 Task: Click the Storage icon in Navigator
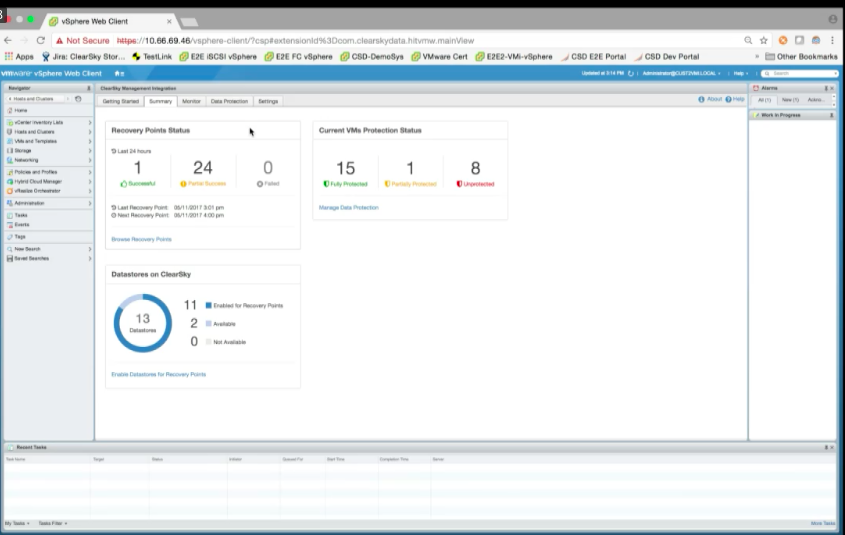[10, 151]
